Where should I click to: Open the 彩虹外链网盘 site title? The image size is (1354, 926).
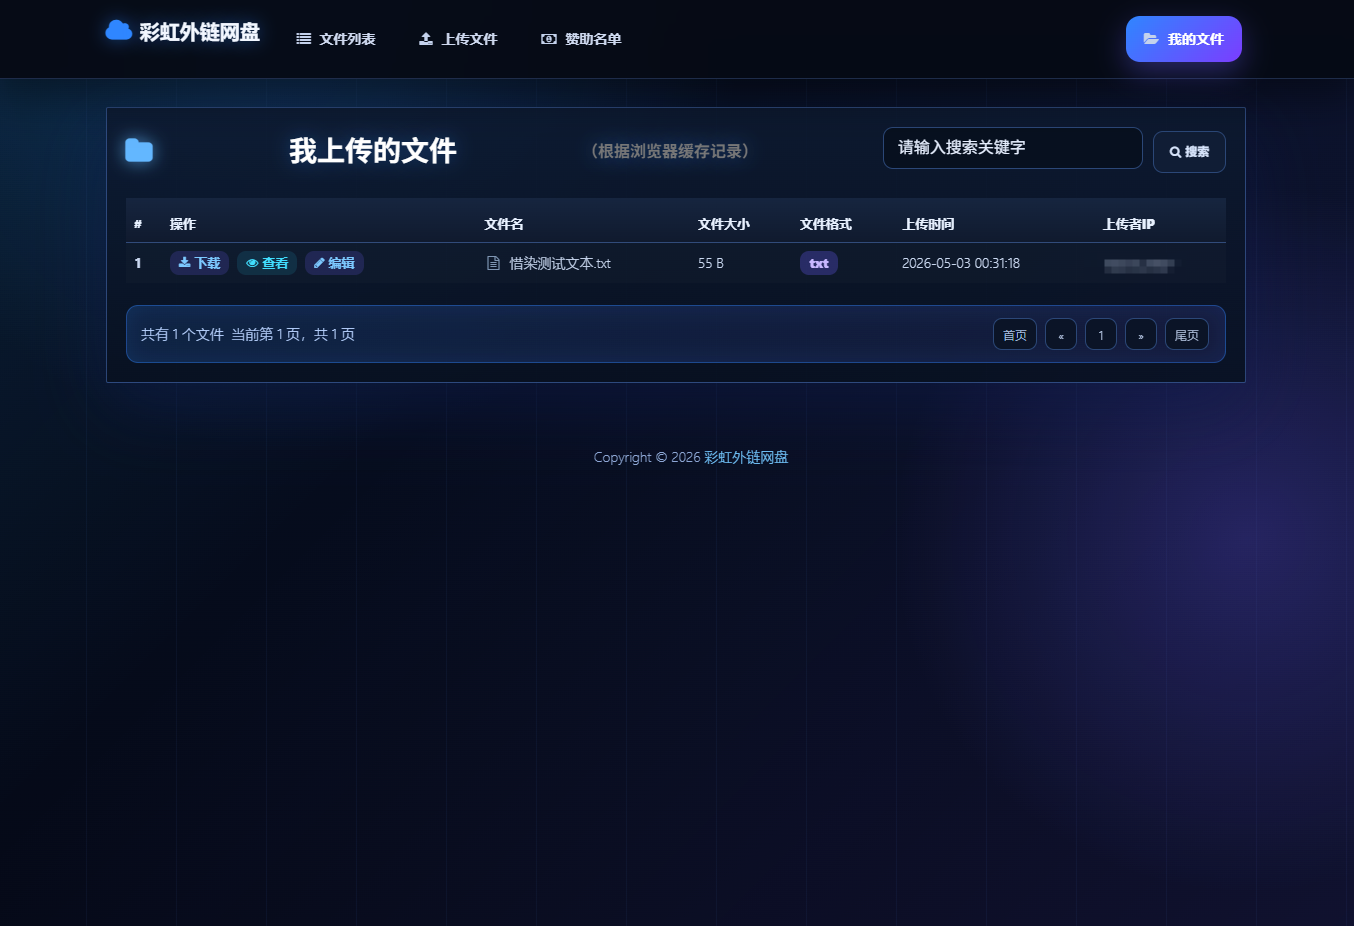199,32
